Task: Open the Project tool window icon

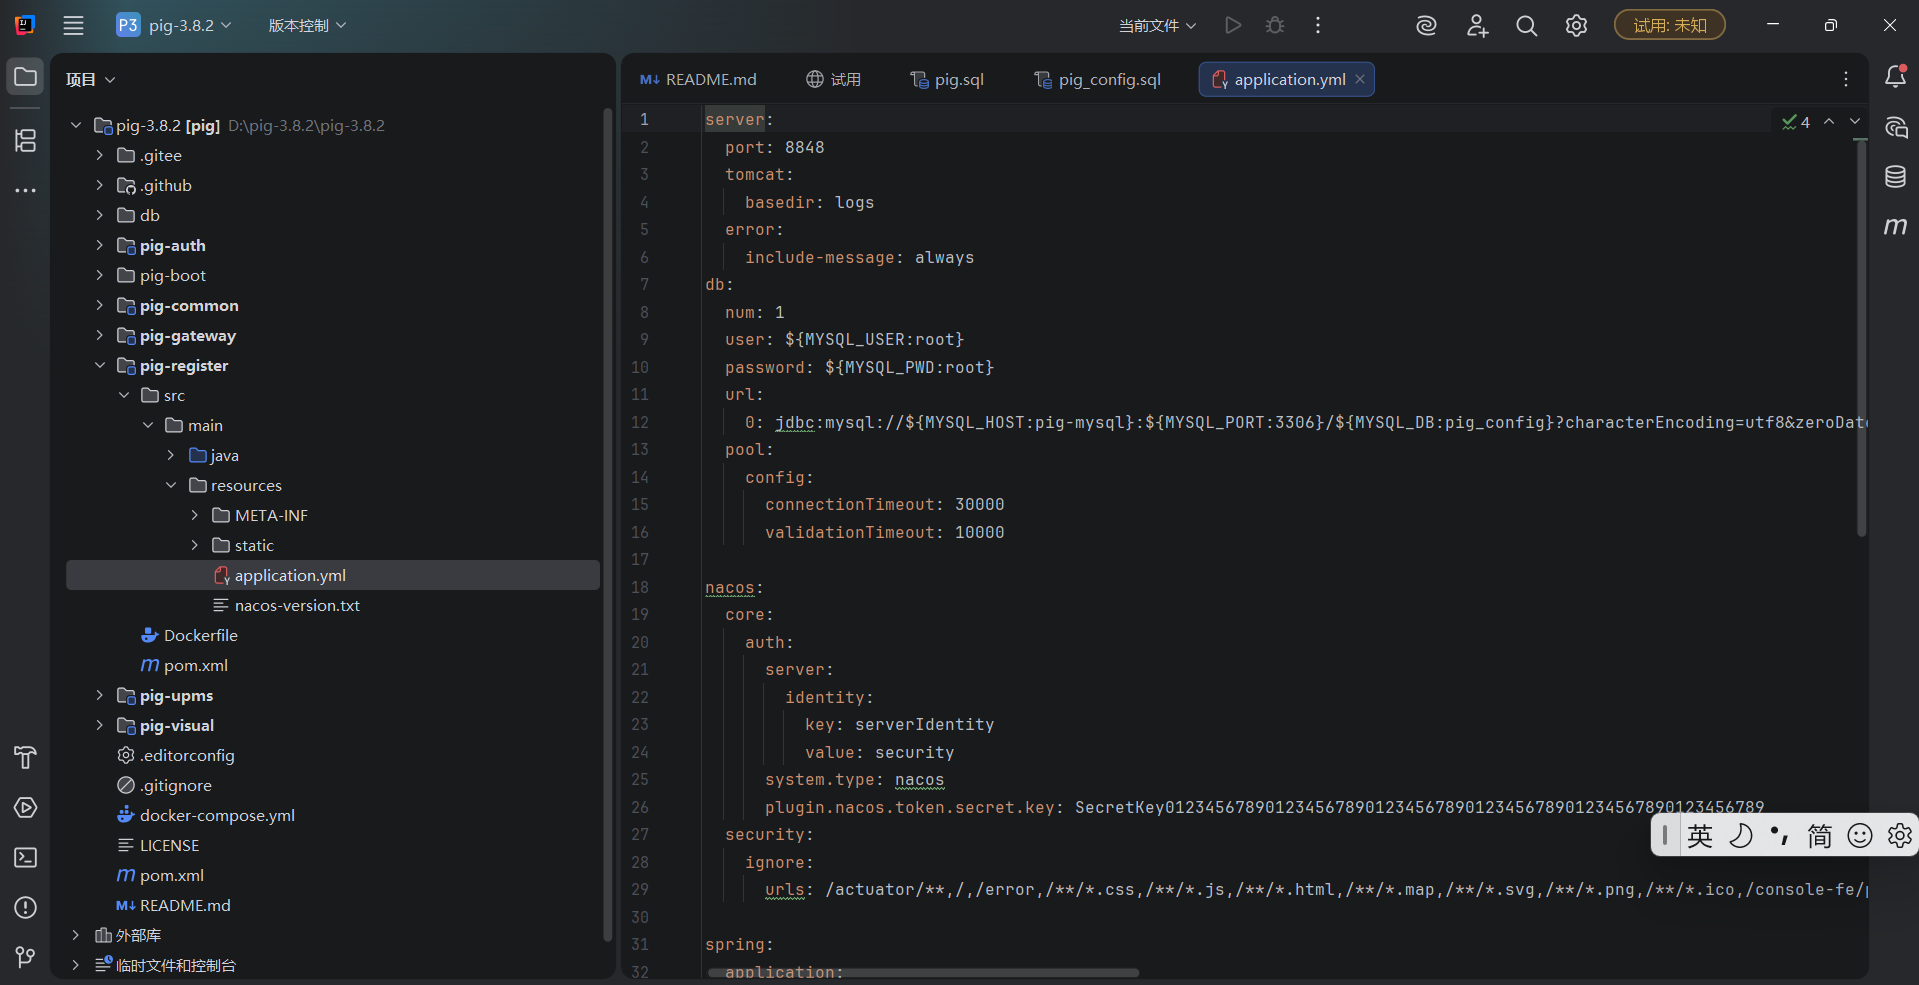Action: pyautogui.click(x=25, y=77)
